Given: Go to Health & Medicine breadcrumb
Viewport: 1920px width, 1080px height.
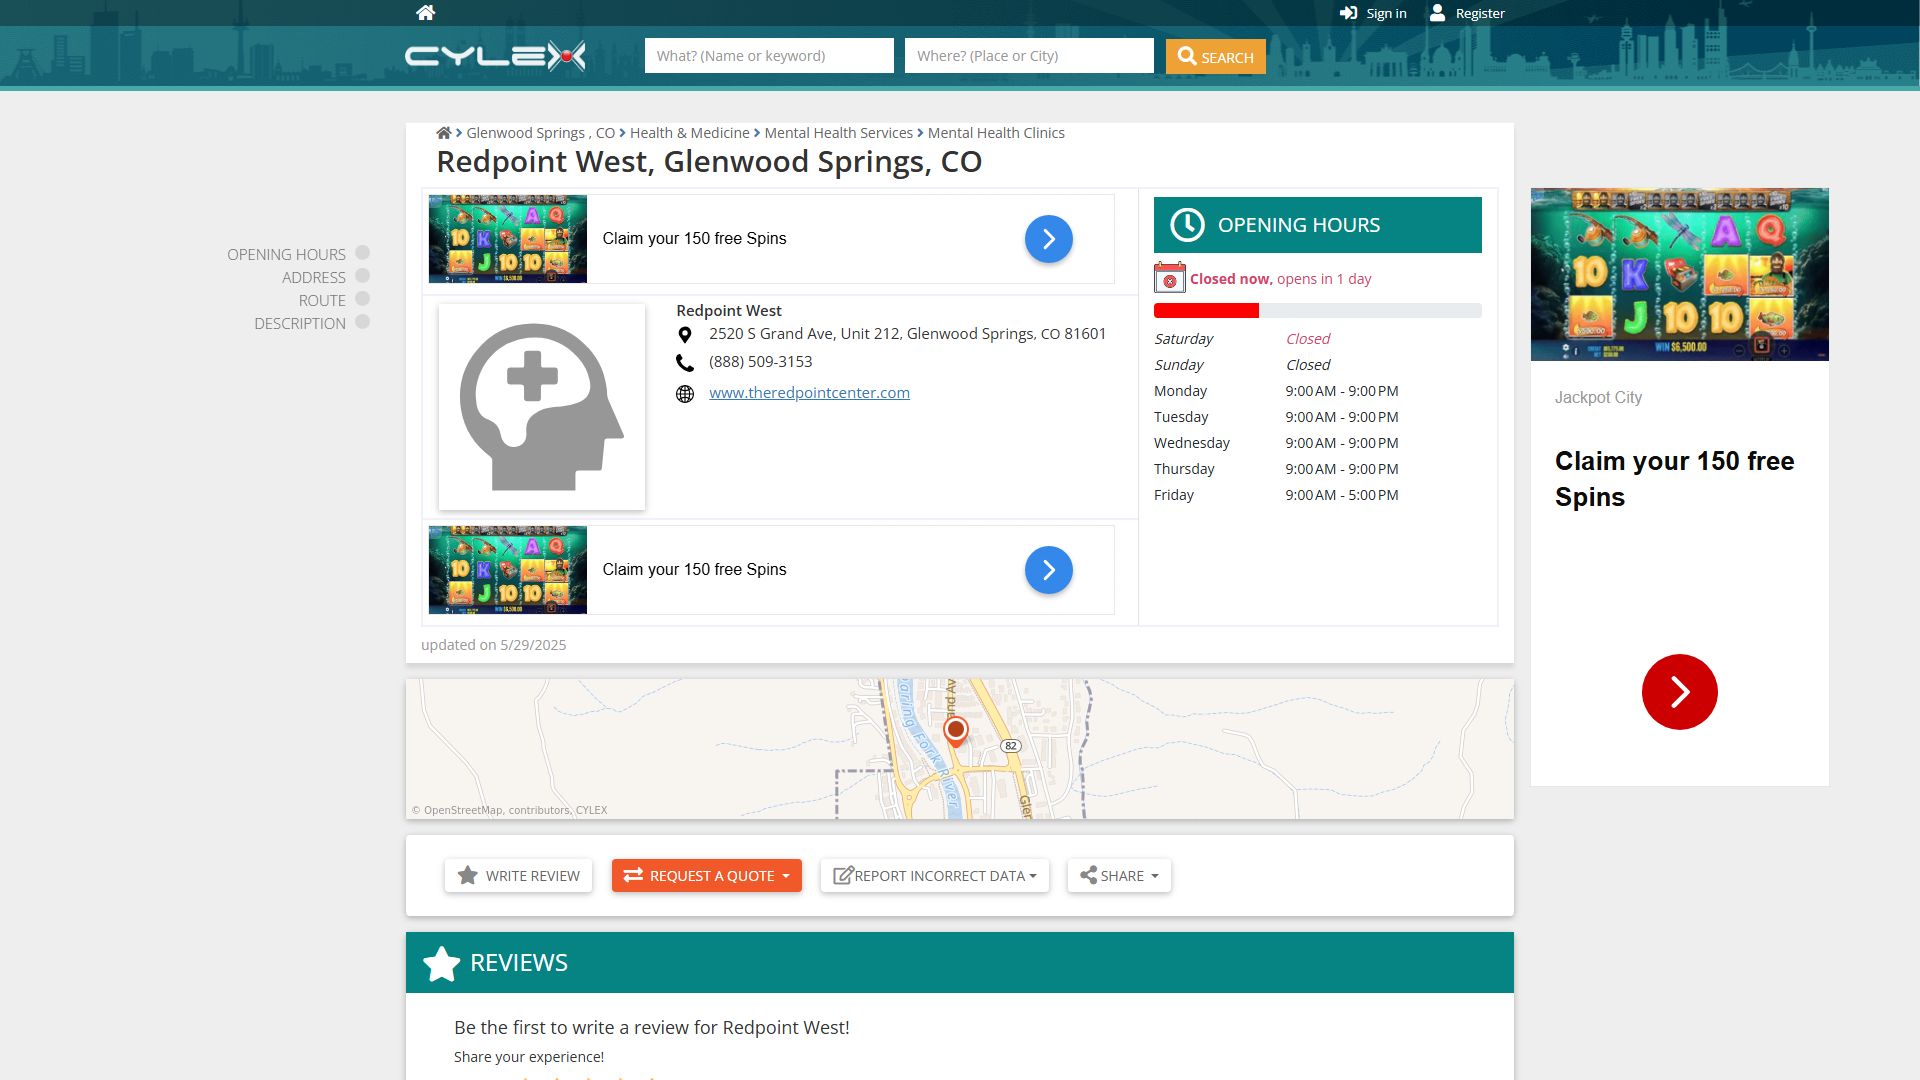Looking at the screenshot, I should tap(690, 133).
